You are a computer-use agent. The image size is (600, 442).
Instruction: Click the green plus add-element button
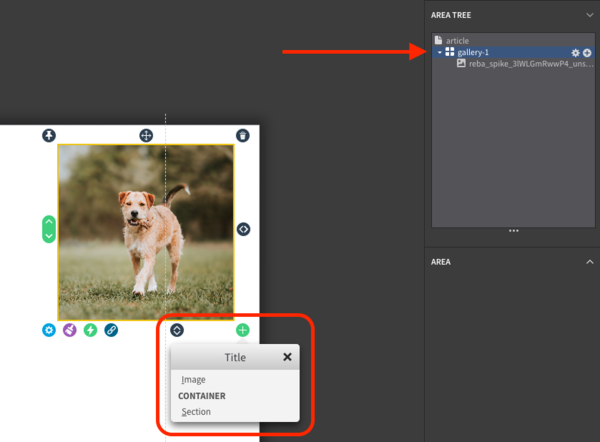pos(243,330)
